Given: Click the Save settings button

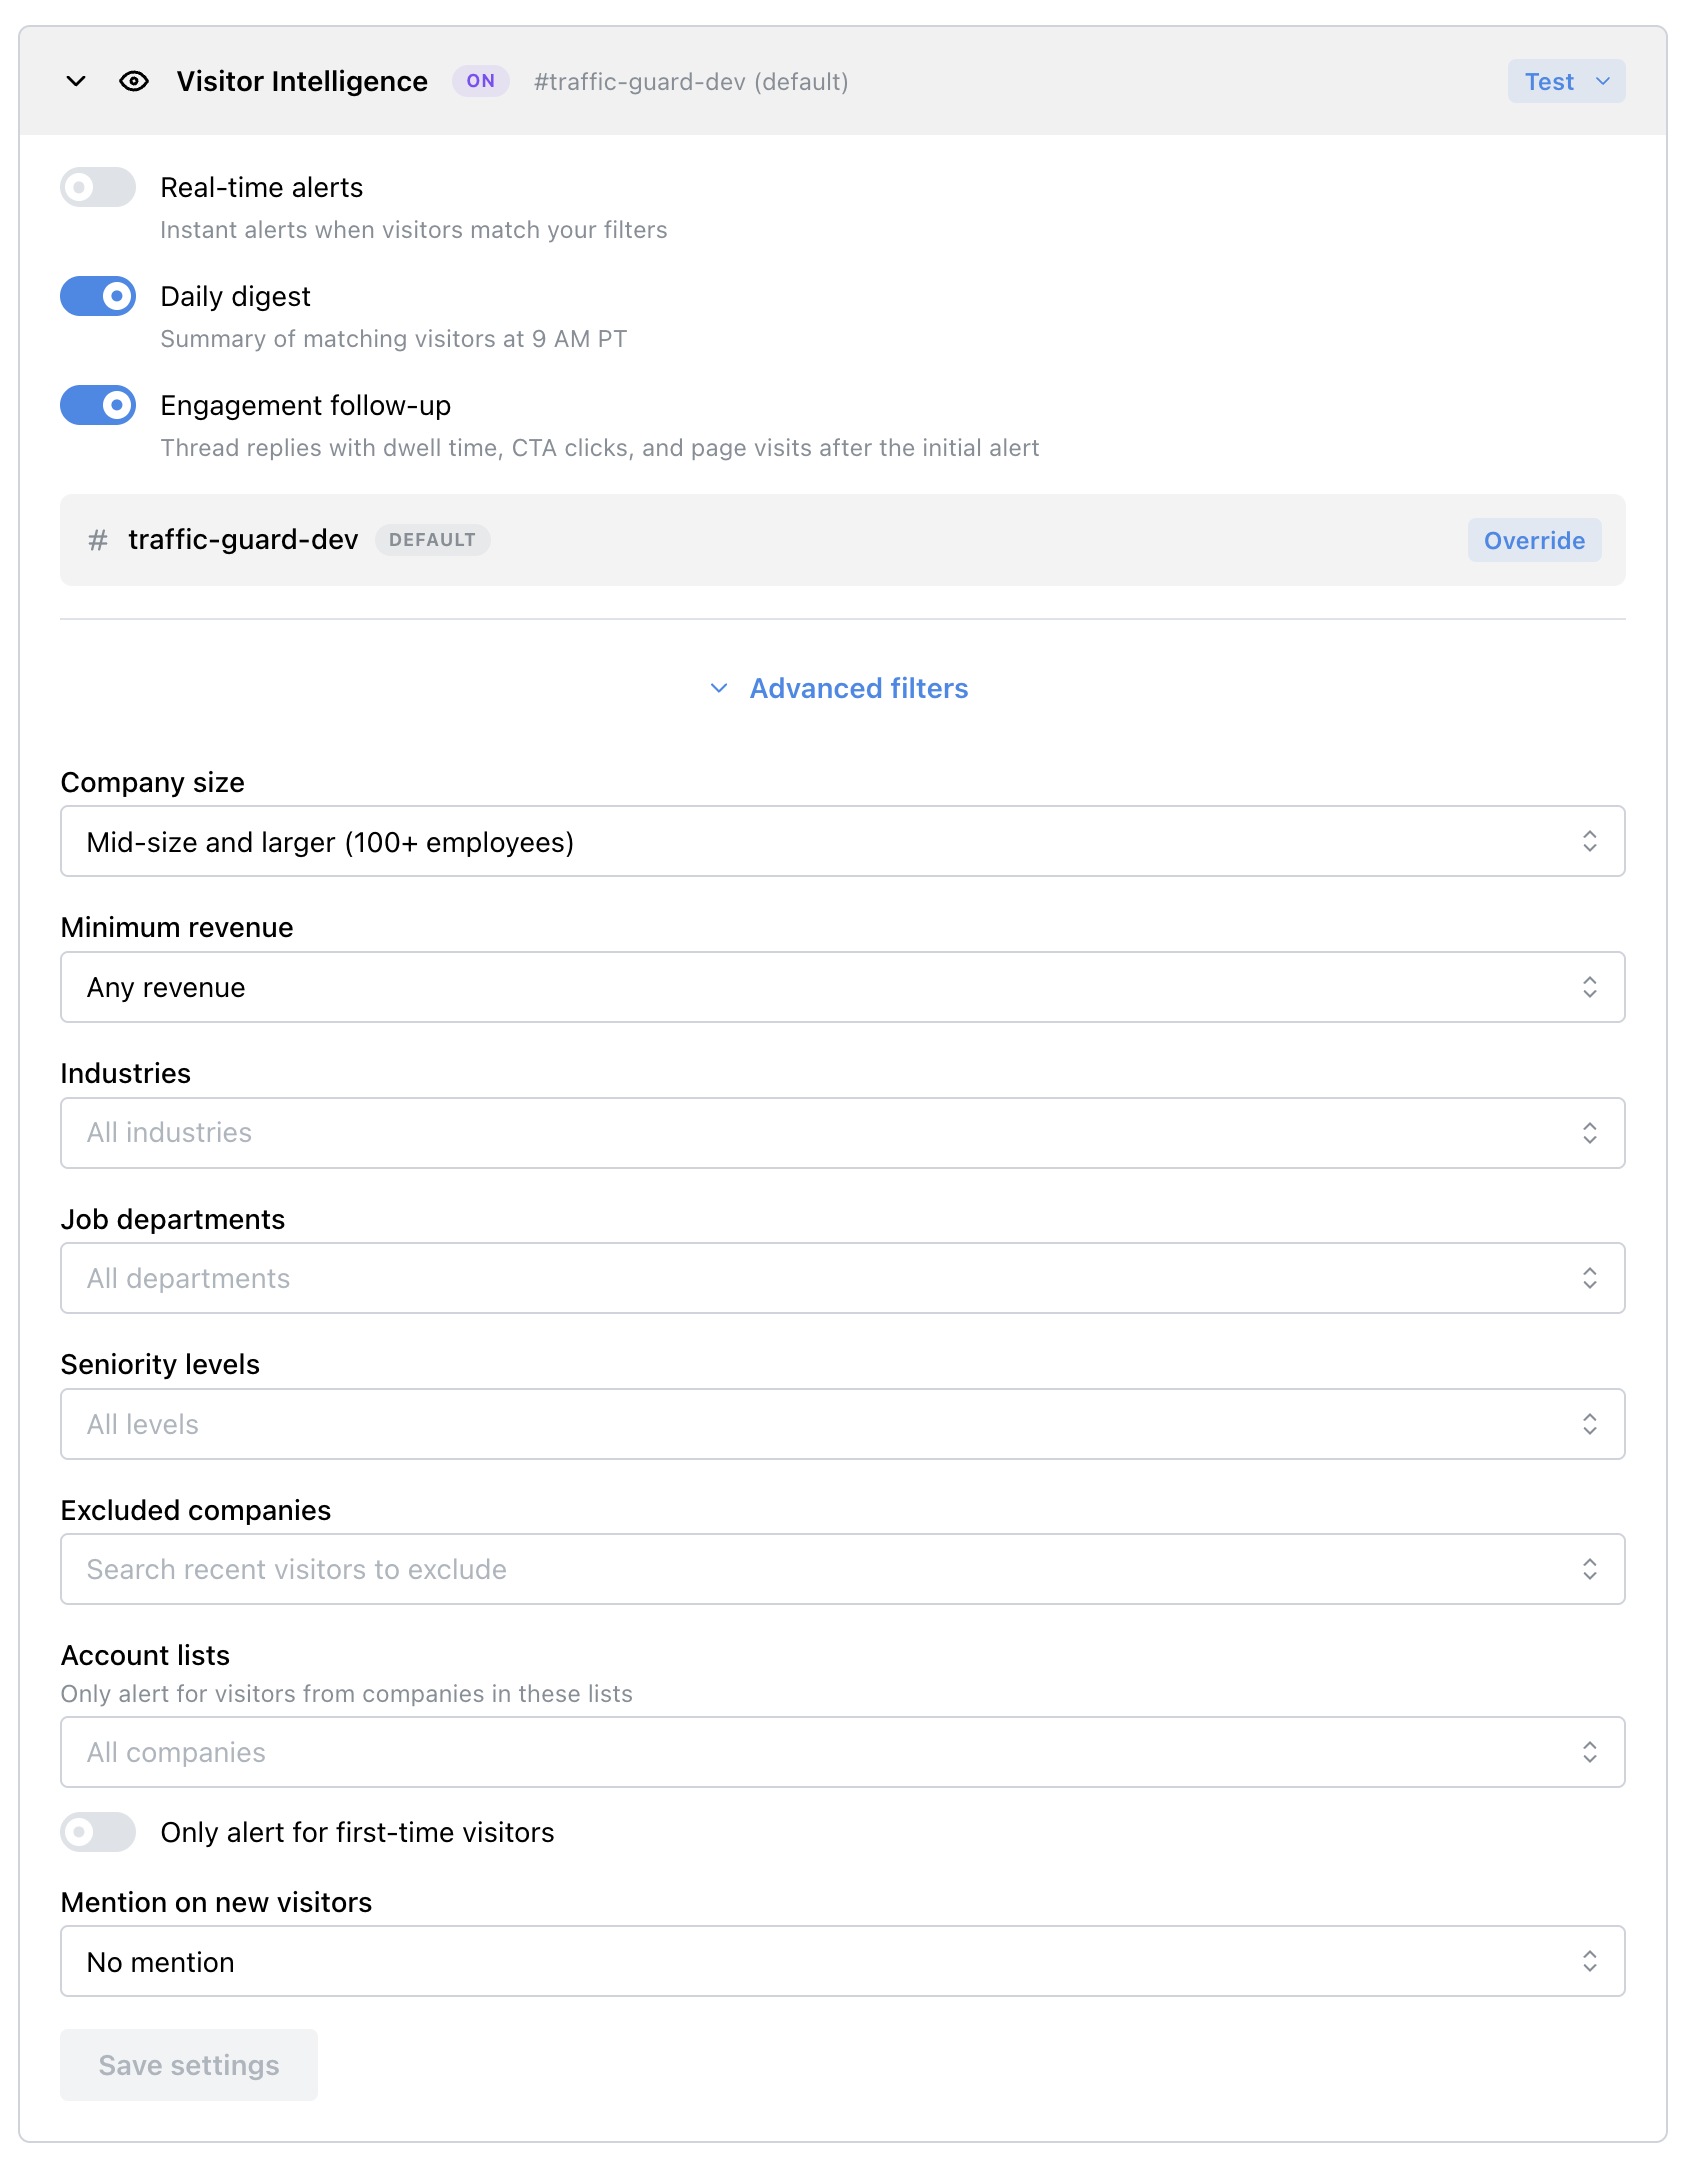Looking at the screenshot, I should click(188, 2064).
